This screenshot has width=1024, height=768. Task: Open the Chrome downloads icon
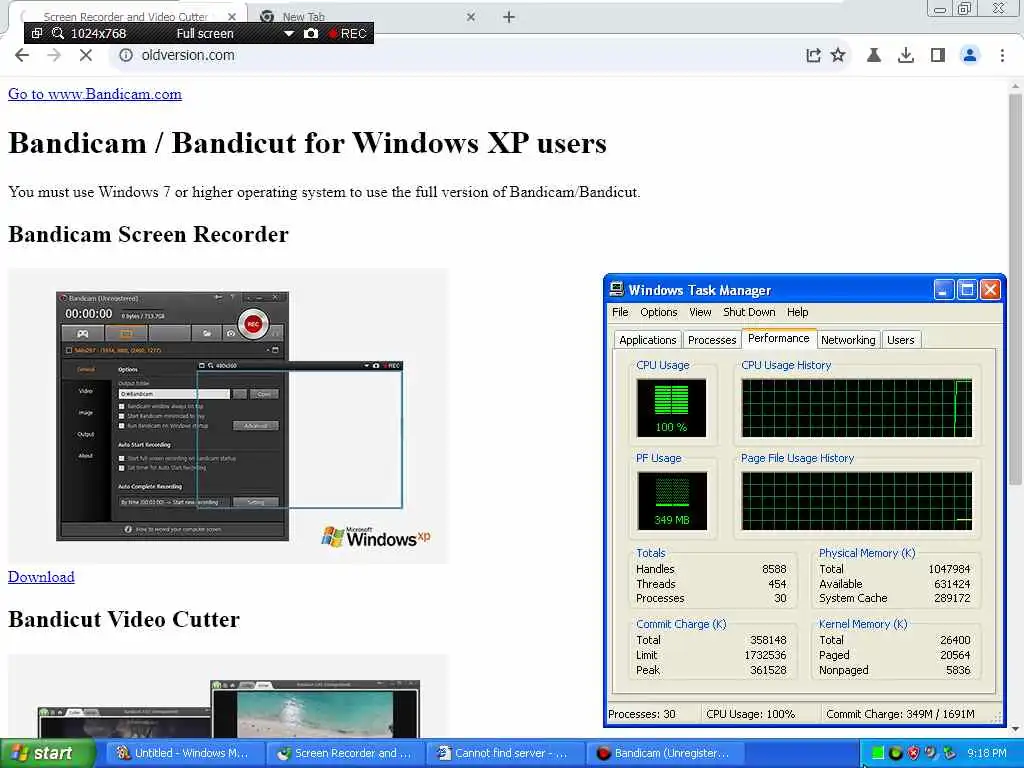pos(906,56)
